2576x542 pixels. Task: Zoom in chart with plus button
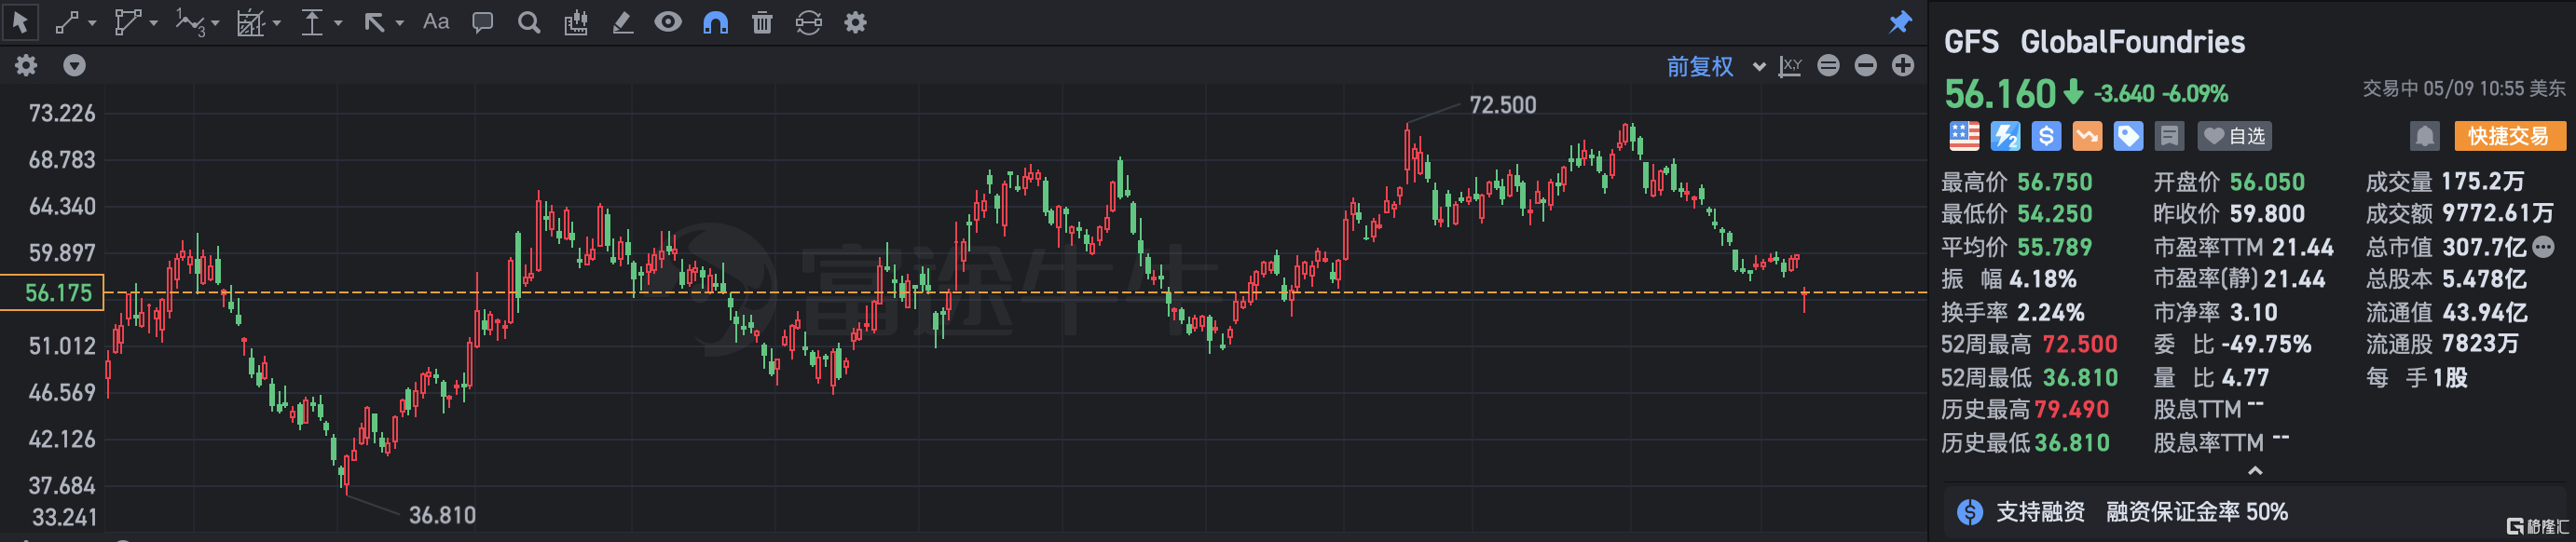1903,65
